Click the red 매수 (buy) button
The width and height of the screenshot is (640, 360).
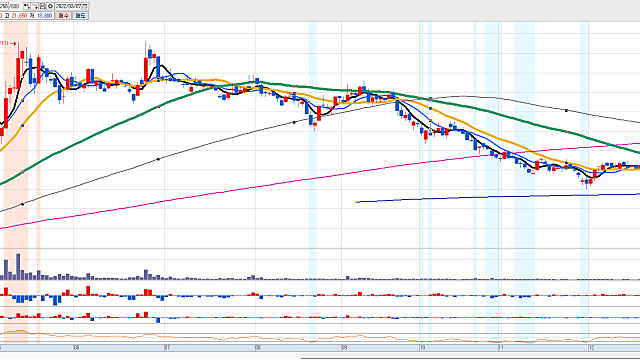point(64,16)
